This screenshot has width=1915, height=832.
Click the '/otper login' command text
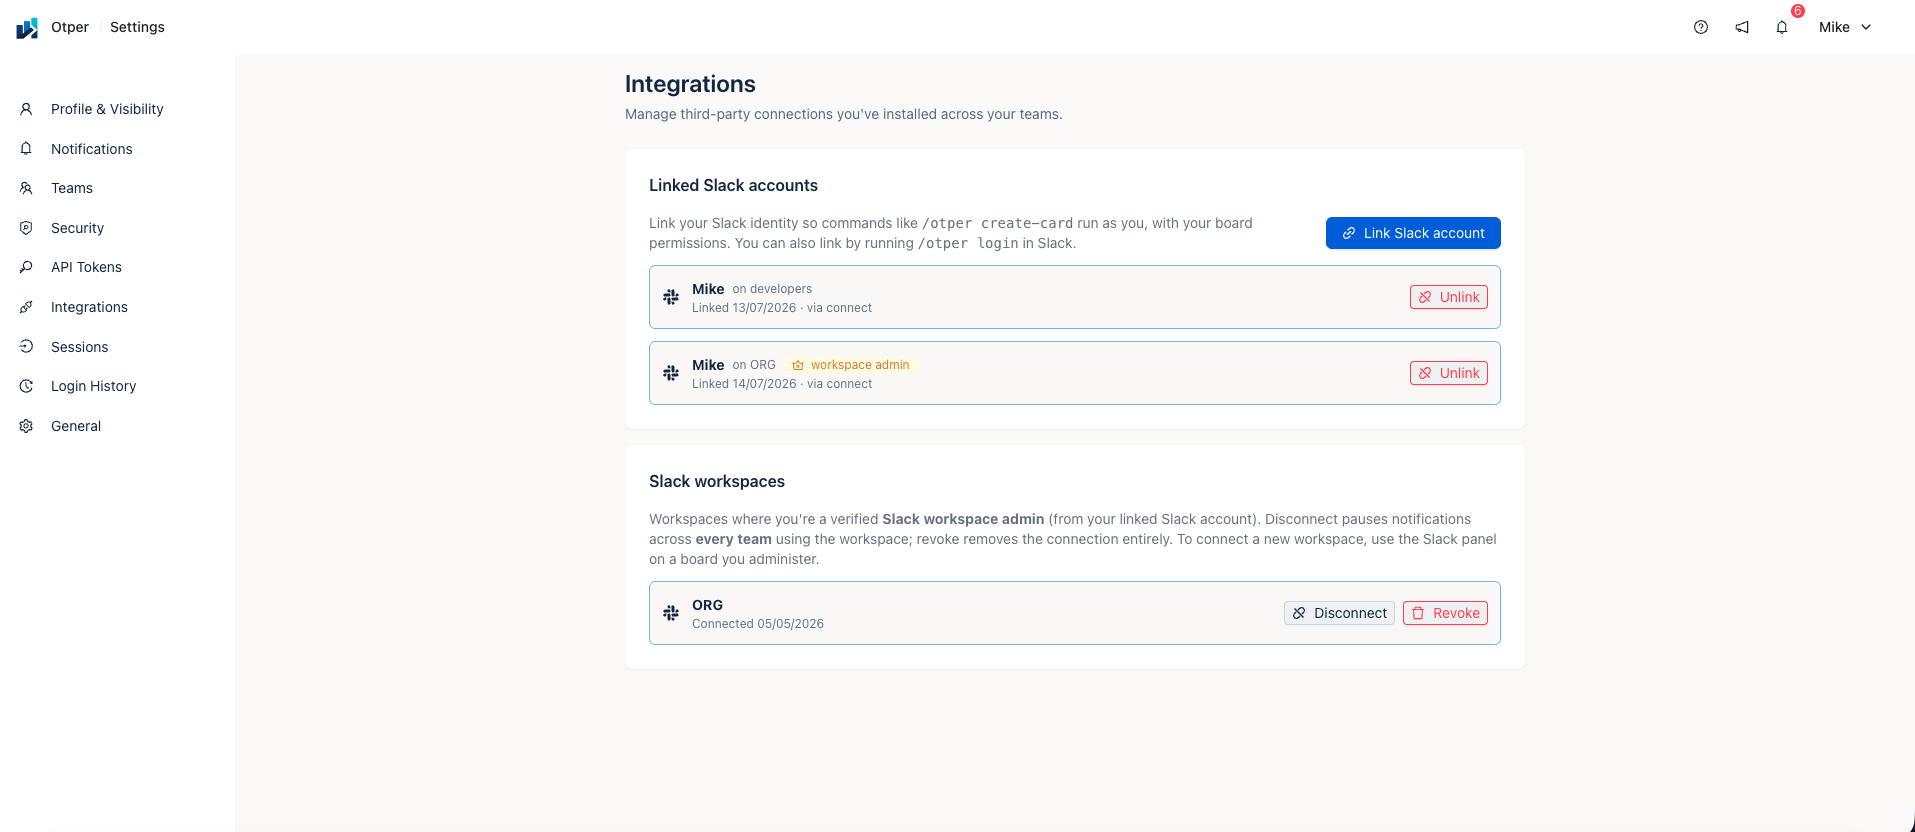pyautogui.click(x=968, y=243)
